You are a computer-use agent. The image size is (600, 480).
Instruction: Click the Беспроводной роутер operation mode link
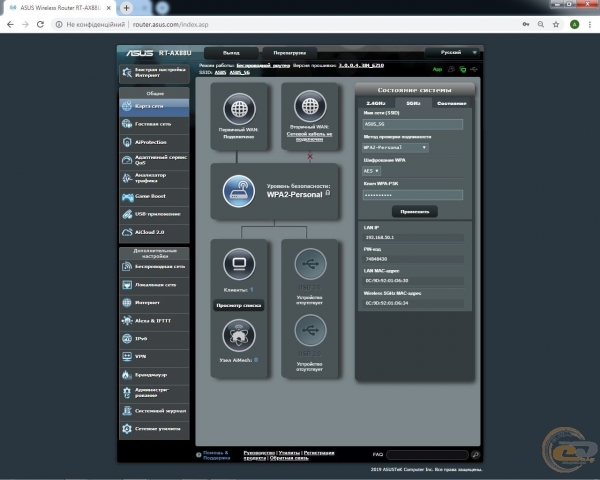(x=263, y=65)
